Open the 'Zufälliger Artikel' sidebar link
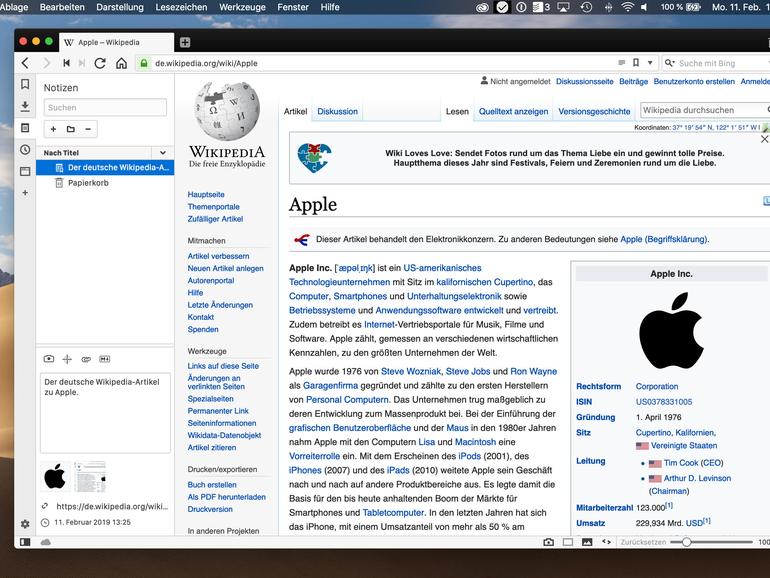This screenshot has width=770, height=578. (x=215, y=219)
